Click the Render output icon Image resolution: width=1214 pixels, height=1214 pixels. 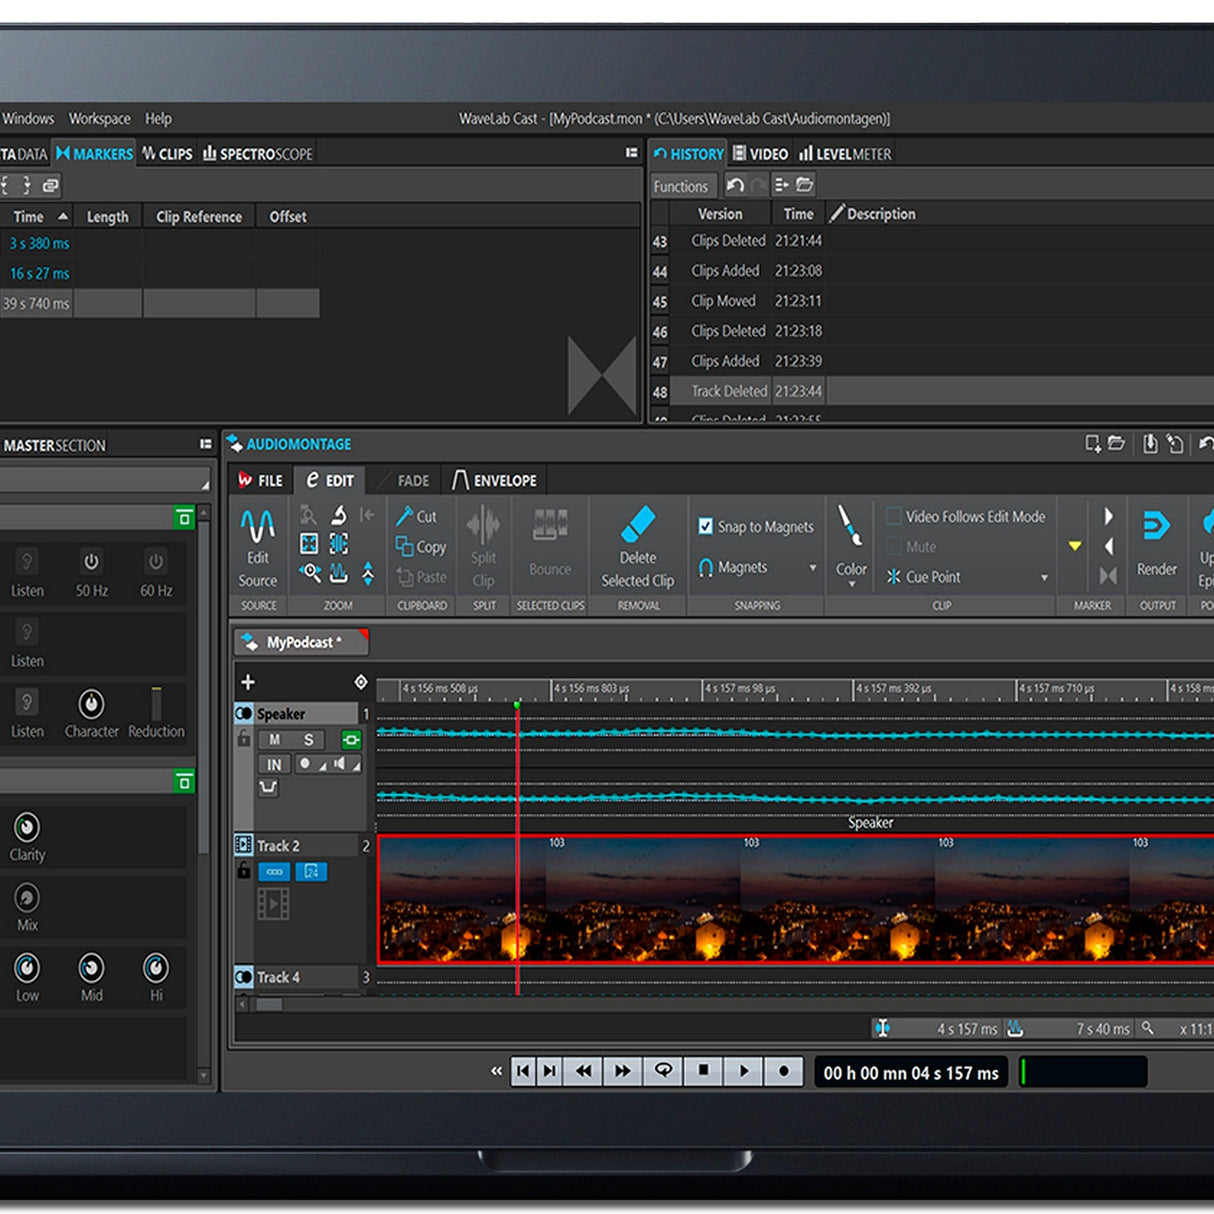tap(1156, 526)
